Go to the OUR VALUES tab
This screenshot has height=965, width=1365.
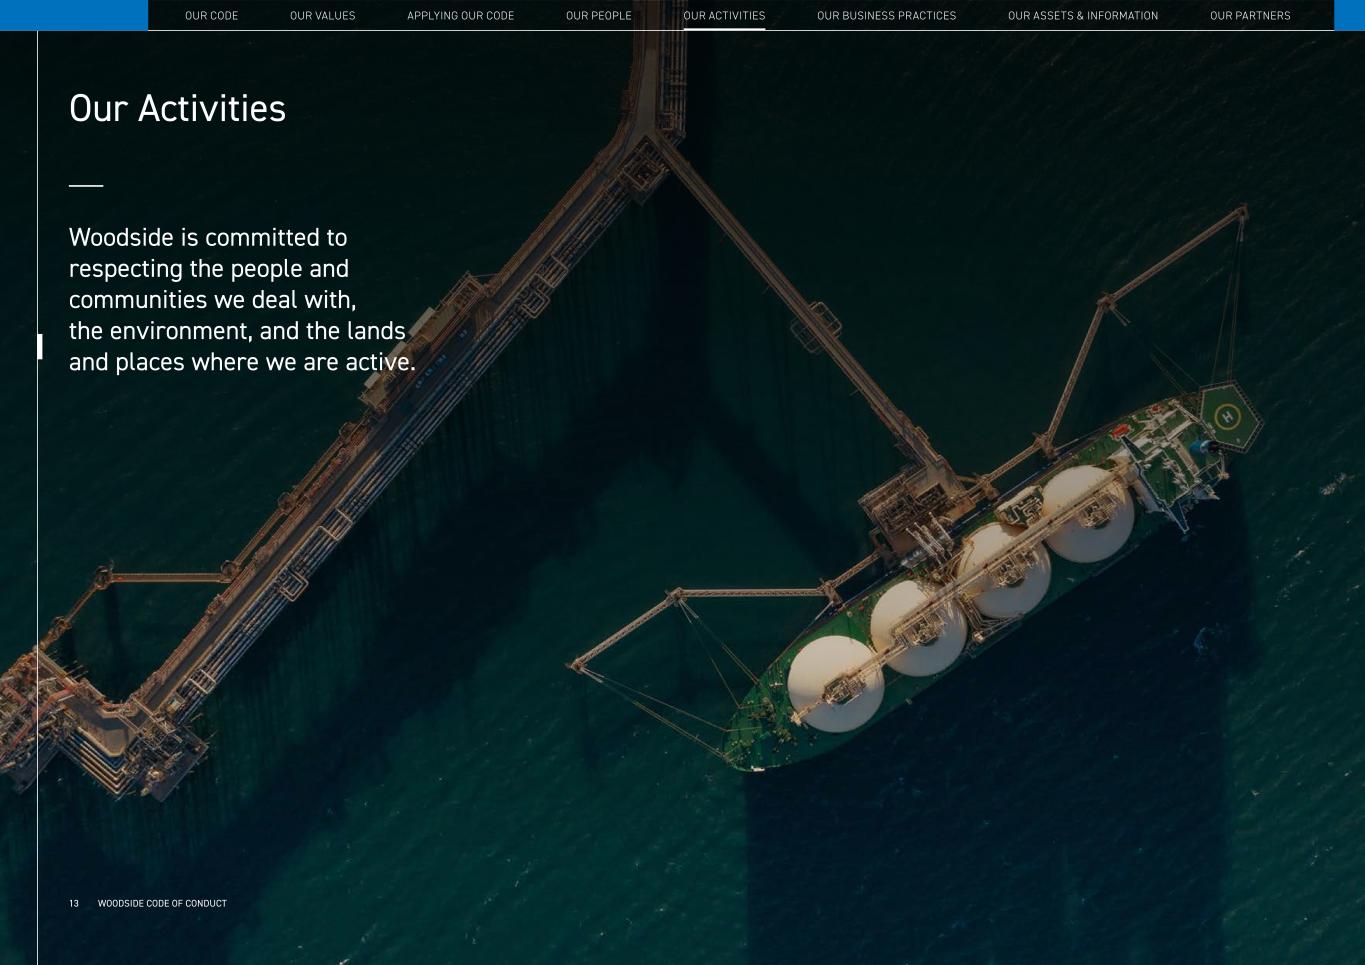tap(322, 16)
